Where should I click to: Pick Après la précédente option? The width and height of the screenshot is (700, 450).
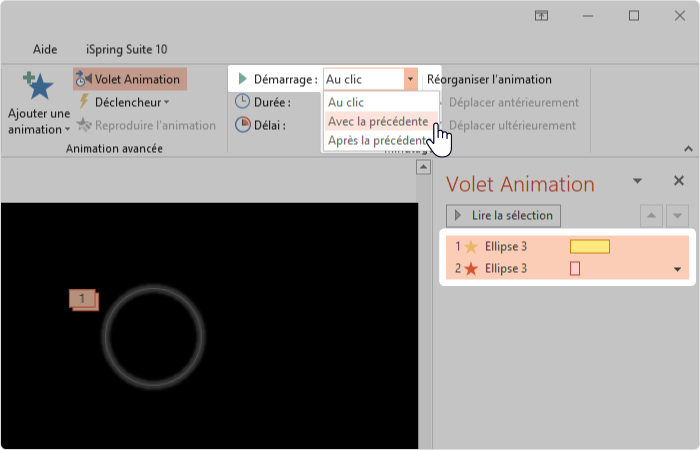tap(379, 141)
